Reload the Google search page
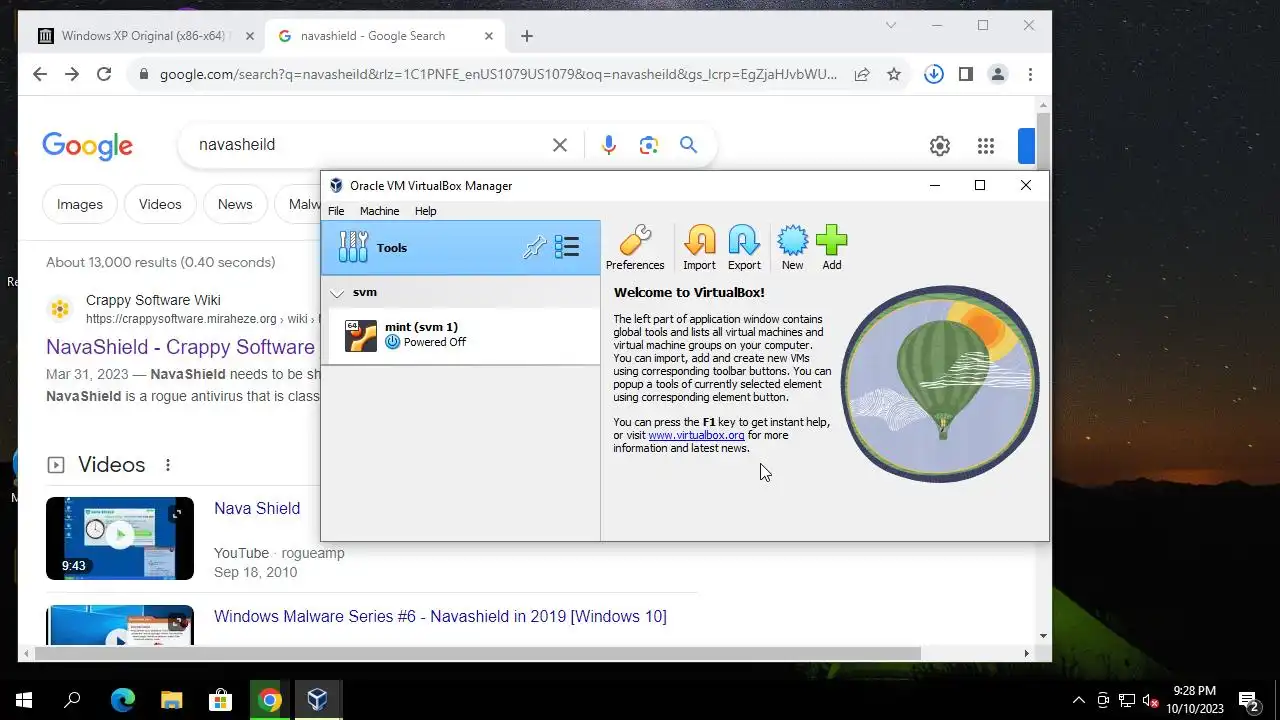The image size is (1280, 720). (104, 74)
